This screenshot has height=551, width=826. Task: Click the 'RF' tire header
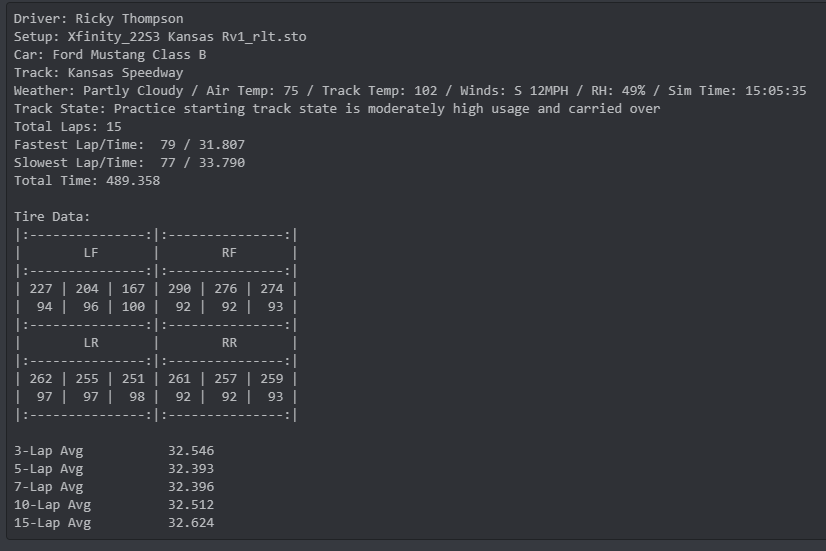coord(229,253)
